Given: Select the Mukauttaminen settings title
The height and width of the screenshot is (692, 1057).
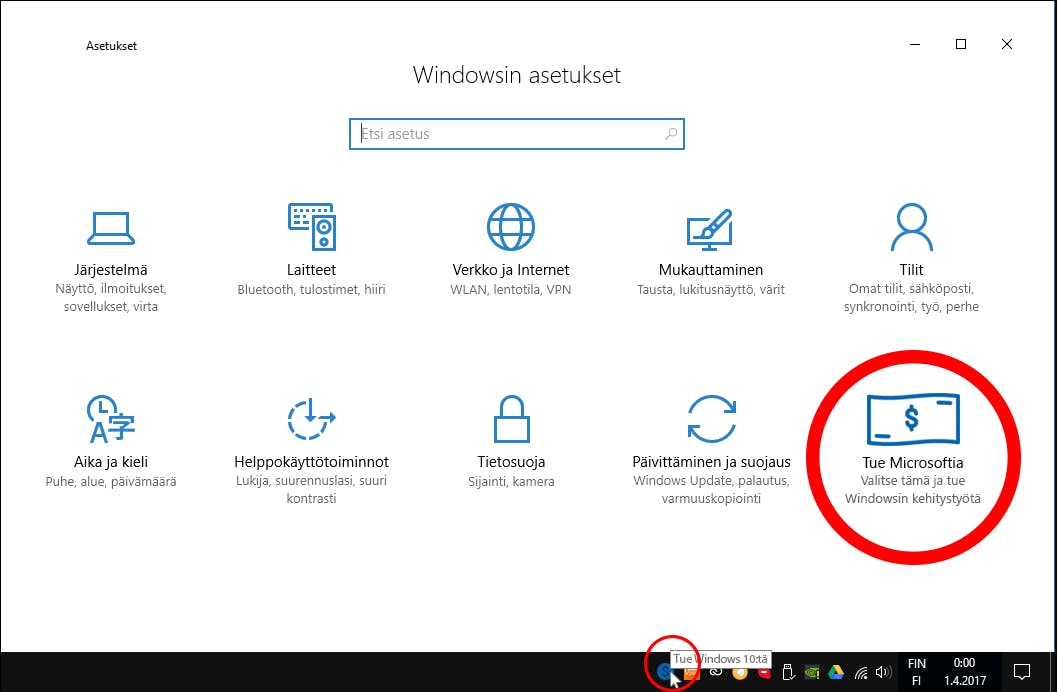Looking at the screenshot, I should (711, 270).
